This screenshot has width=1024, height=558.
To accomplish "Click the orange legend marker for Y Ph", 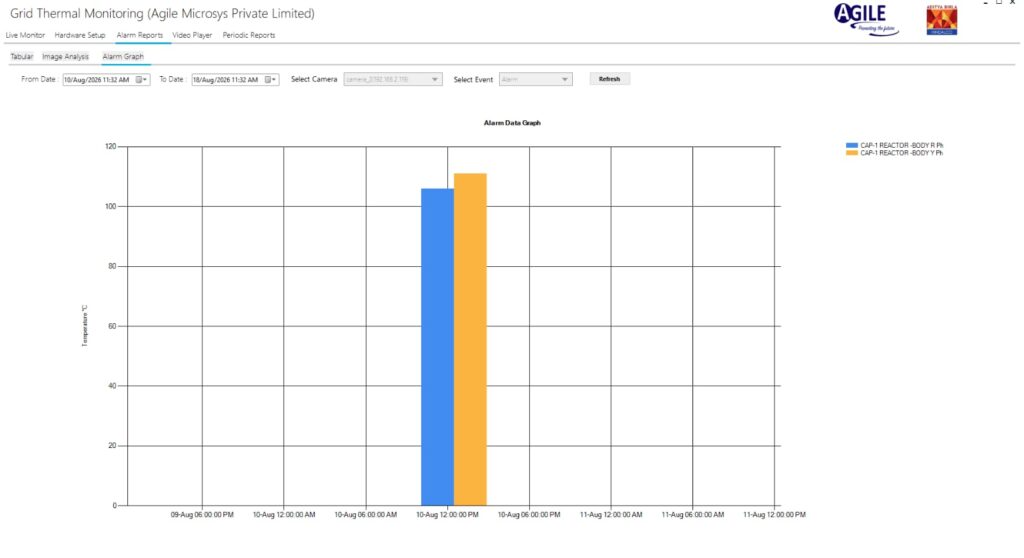I will coord(852,153).
